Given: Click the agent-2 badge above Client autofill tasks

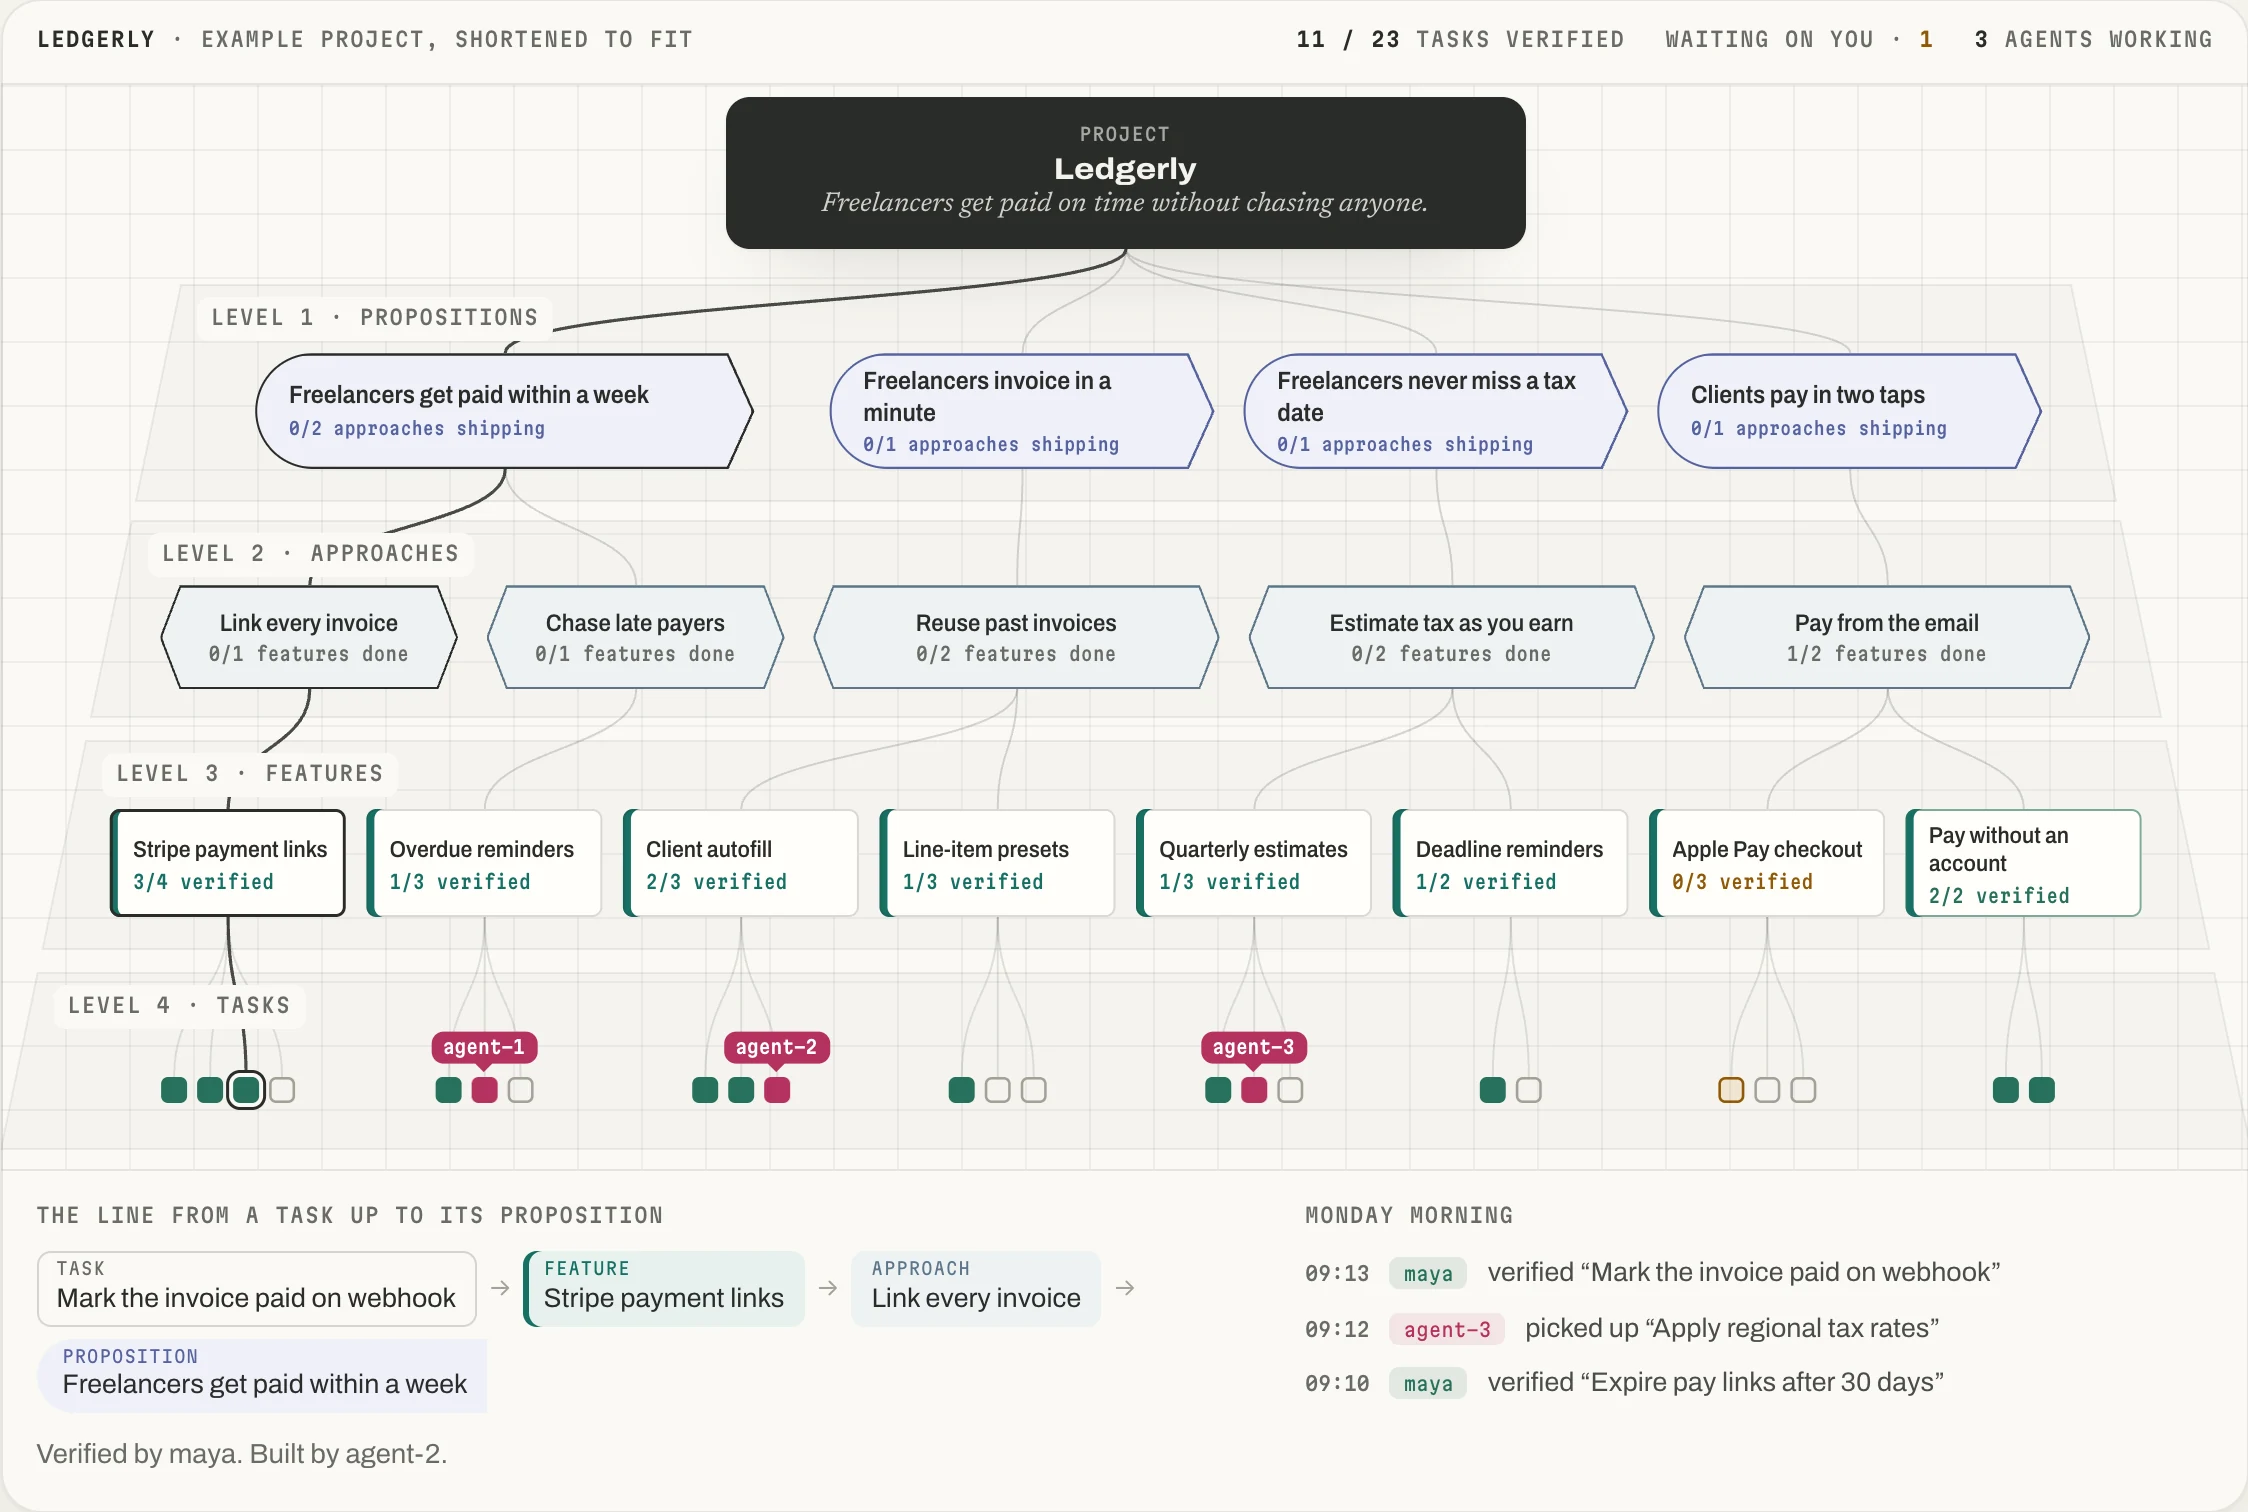Looking at the screenshot, I should (777, 1047).
